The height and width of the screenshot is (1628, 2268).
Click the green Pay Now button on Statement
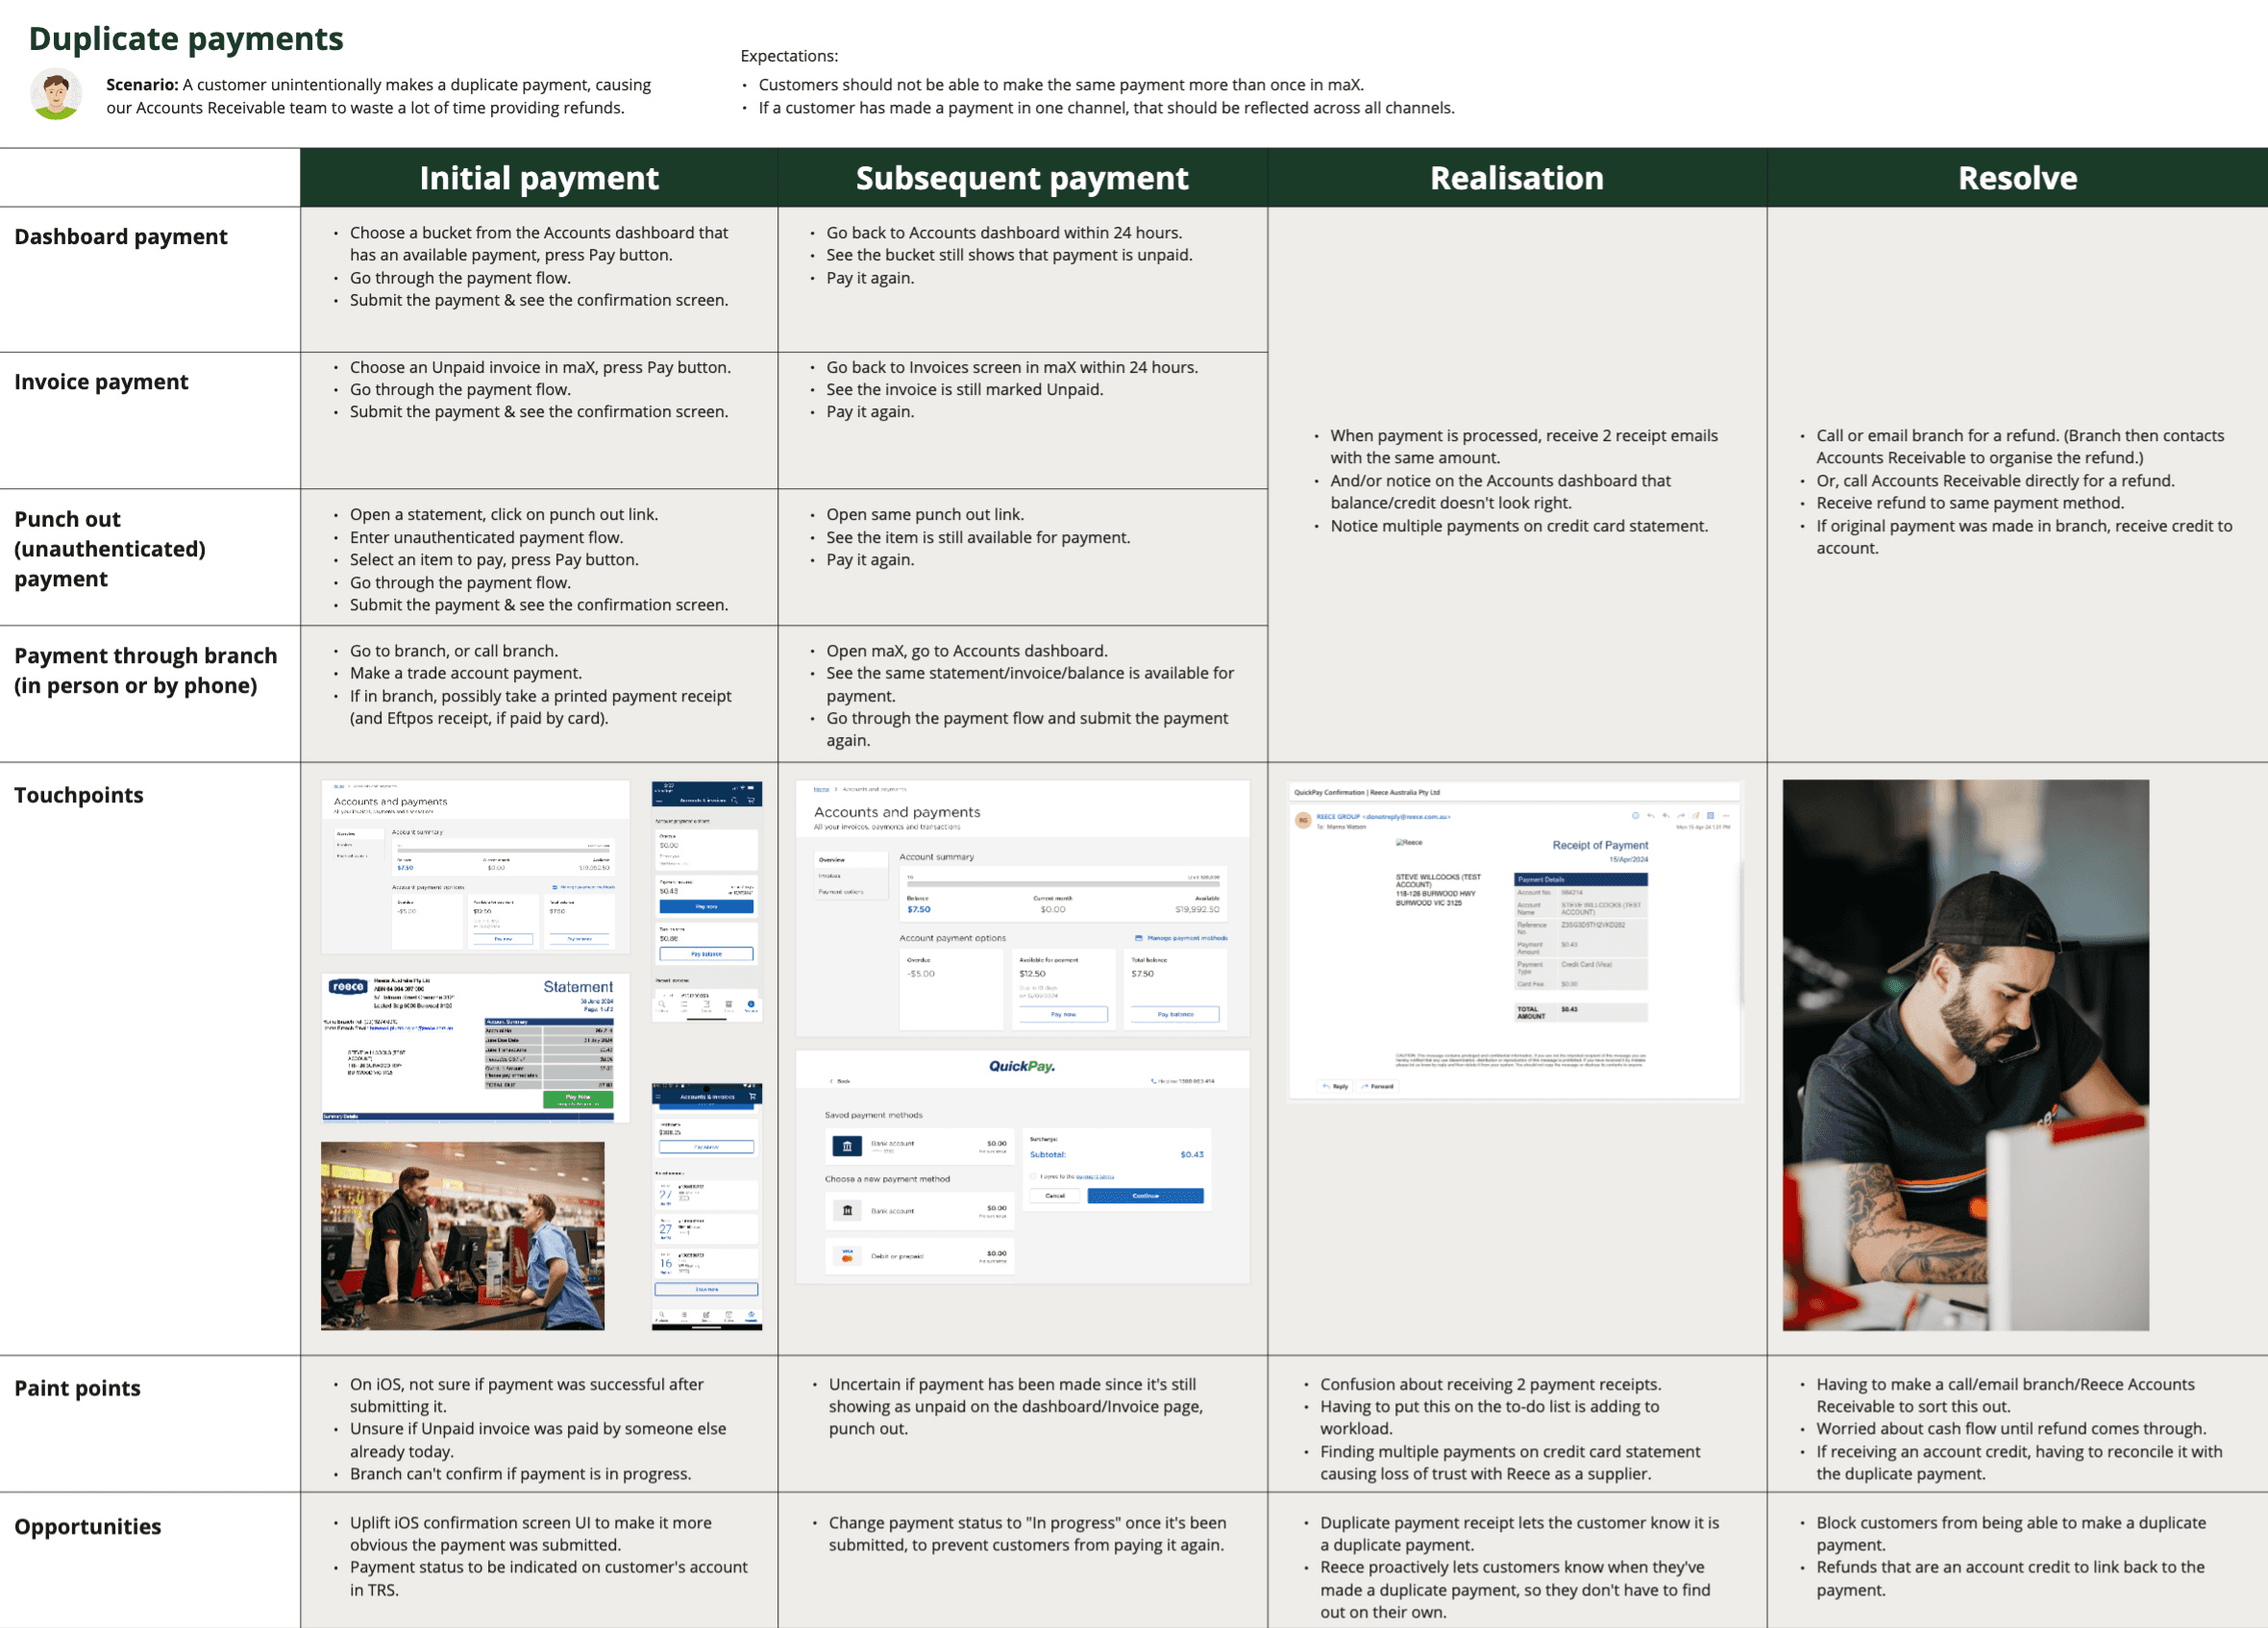[x=577, y=1099]
